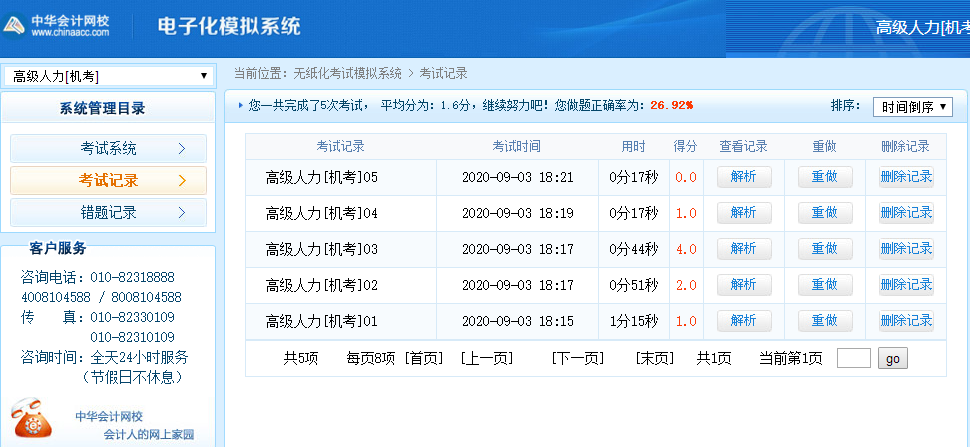The width and height of the screenshot is (970, 447).
Task: Click the 电子化模拟系统 title in header
Action: [229, 27]
